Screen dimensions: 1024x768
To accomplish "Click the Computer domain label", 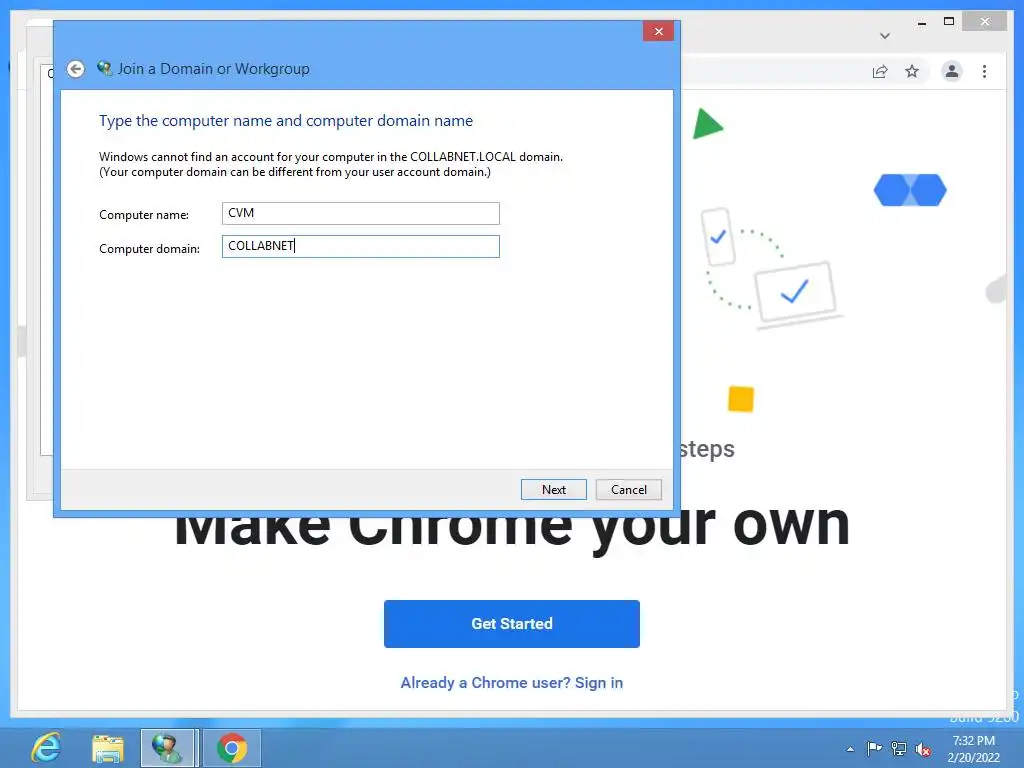I will click(150, 249).
